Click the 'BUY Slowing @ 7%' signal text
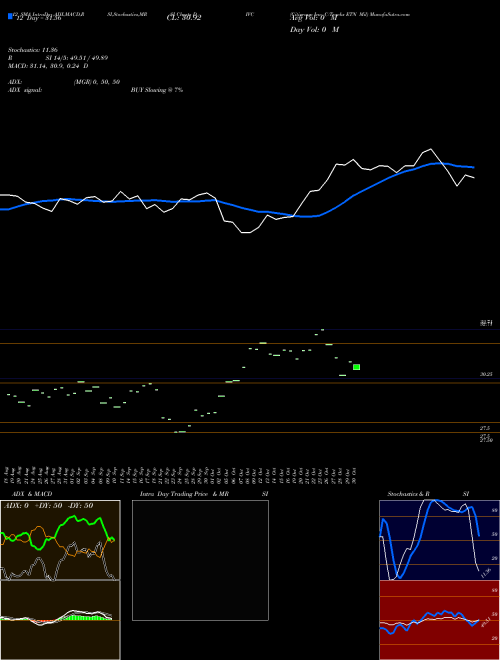The image size is (500, 660). point(157,90)
